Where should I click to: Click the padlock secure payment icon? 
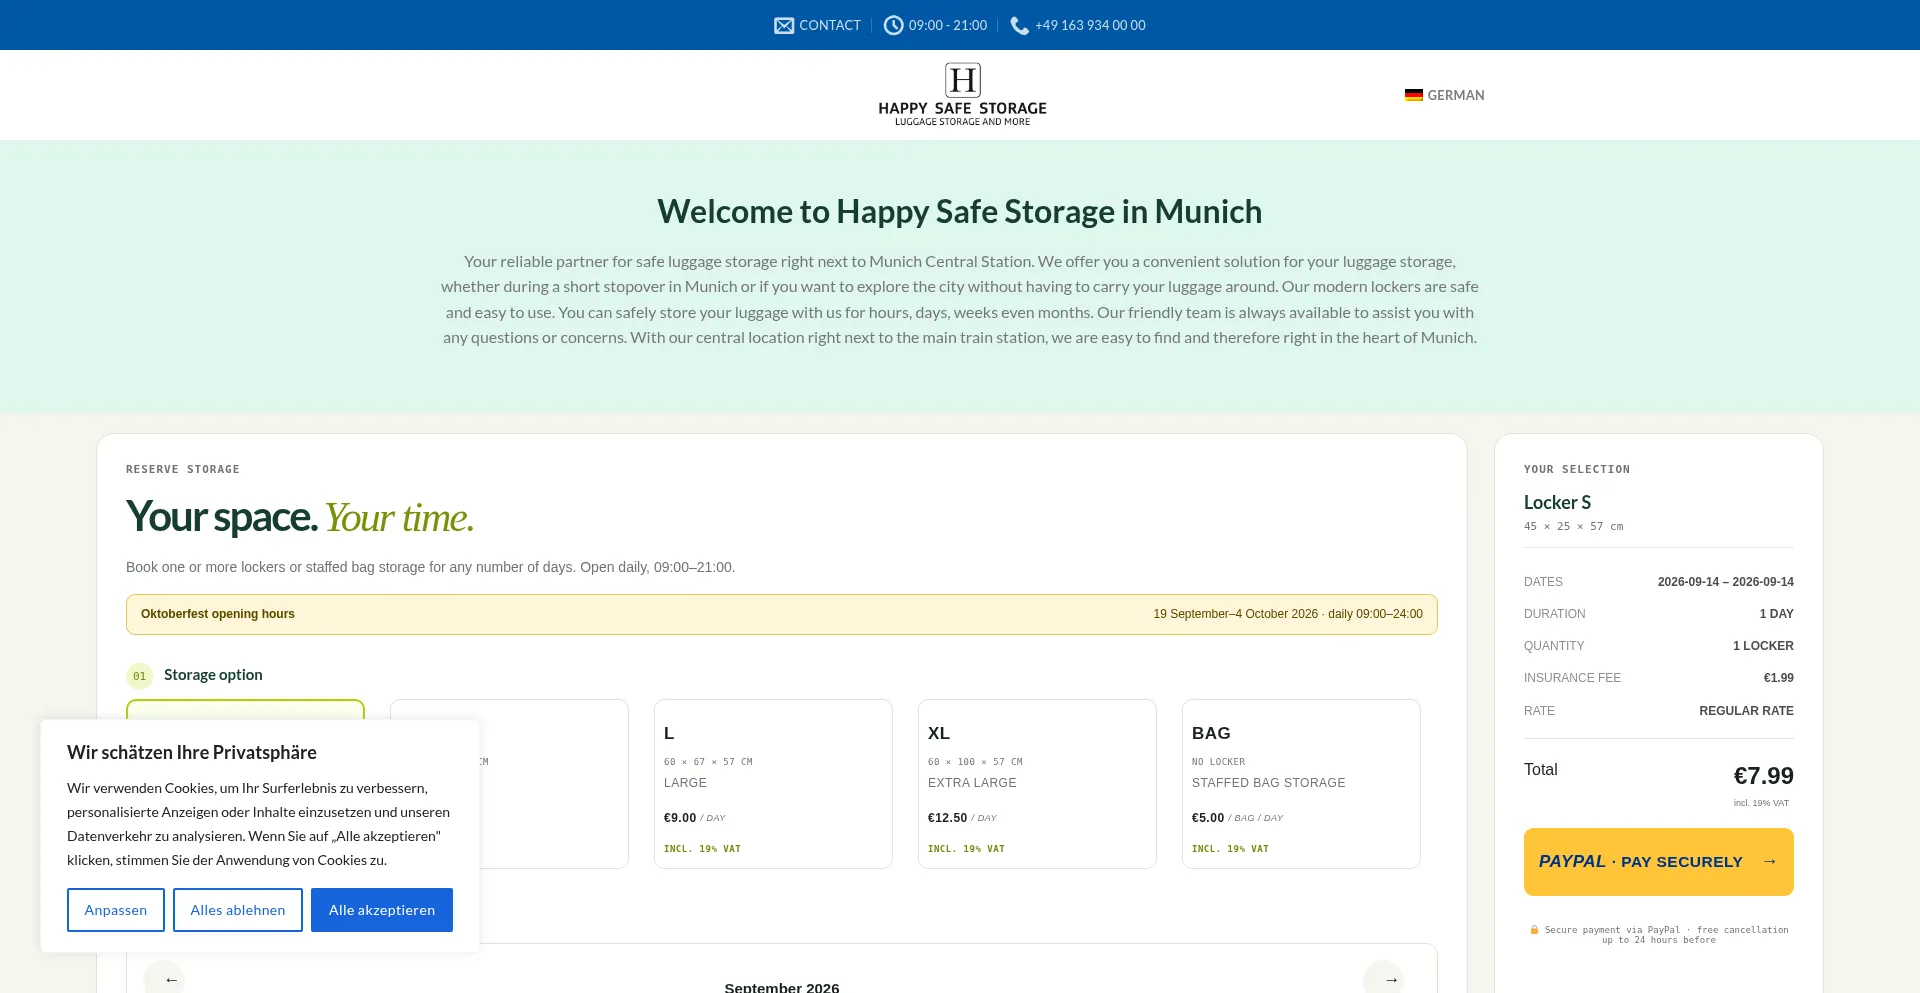tap(1534, 930)
